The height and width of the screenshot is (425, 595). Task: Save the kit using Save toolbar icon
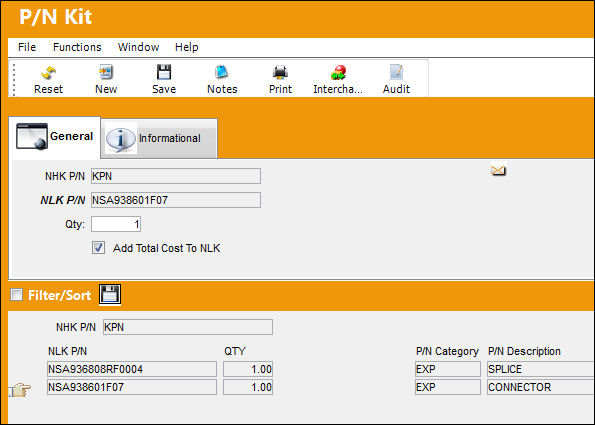pyautogui.click(x=164, y=72)
